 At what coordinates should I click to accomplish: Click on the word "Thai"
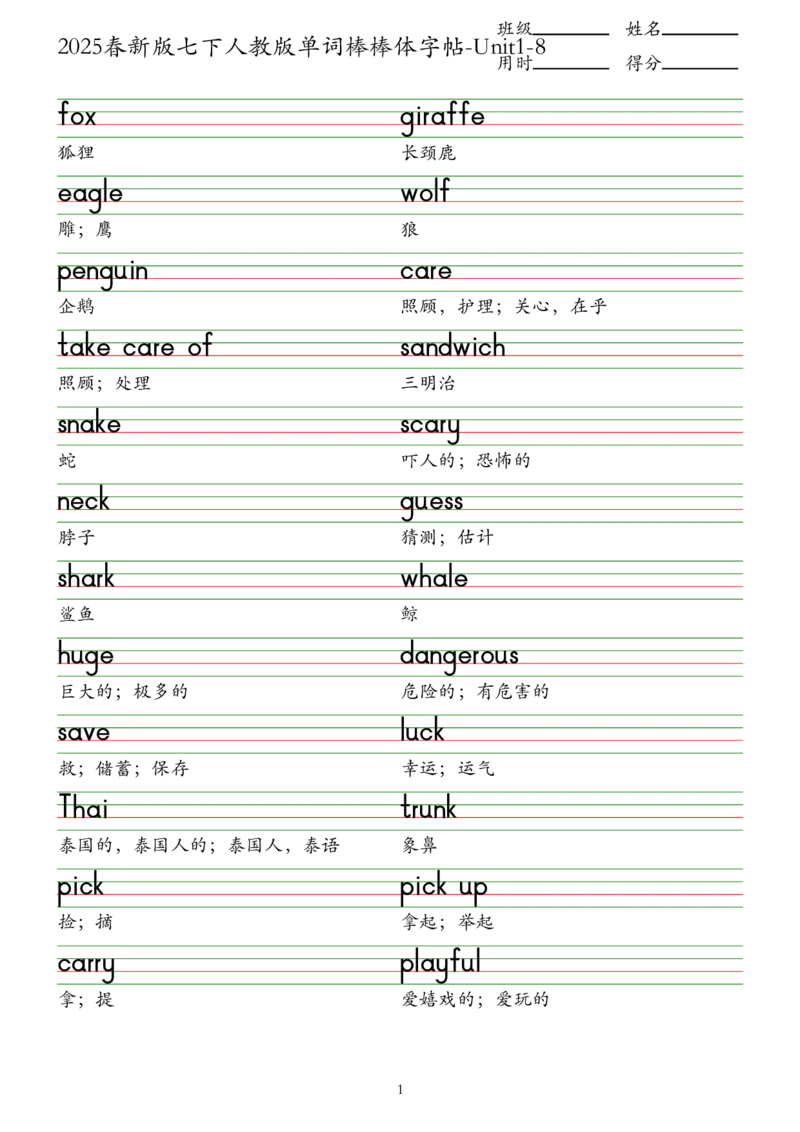point(84,810)
